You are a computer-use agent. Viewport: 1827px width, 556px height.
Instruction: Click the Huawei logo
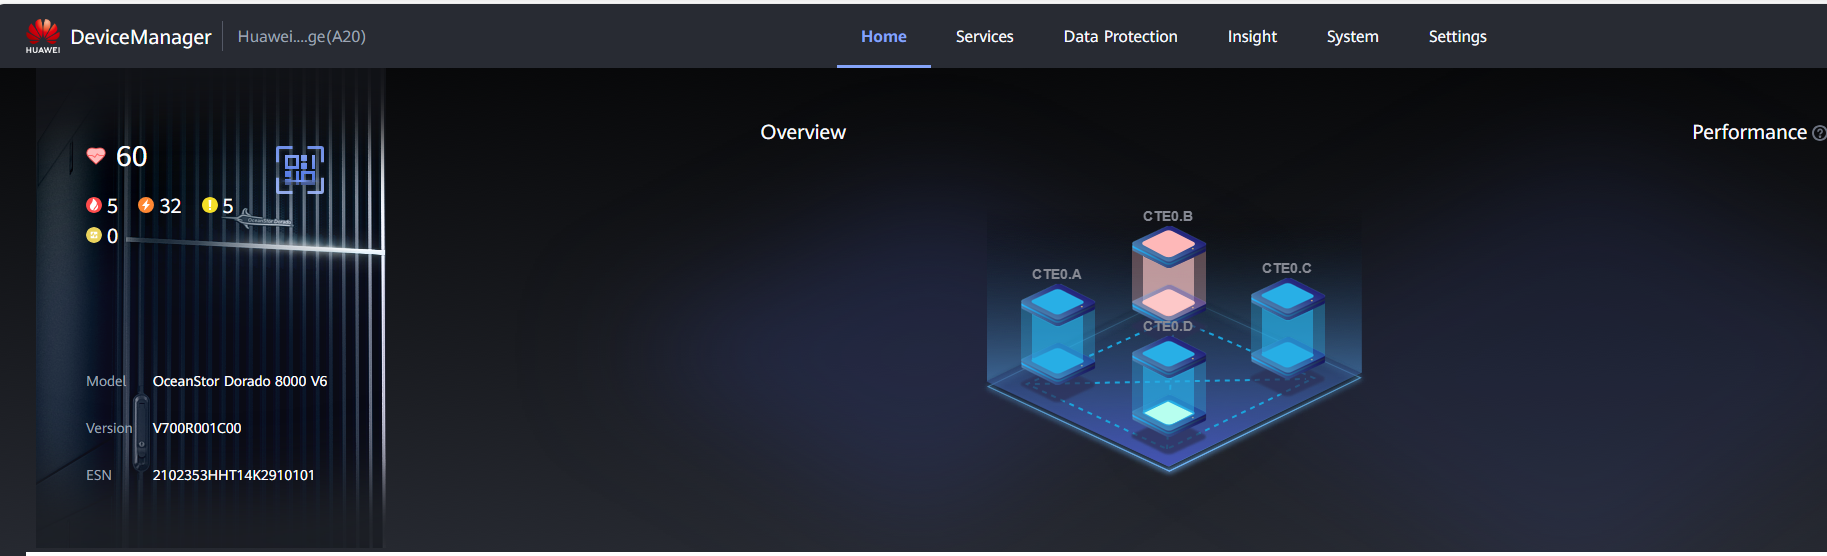(43, 35)
